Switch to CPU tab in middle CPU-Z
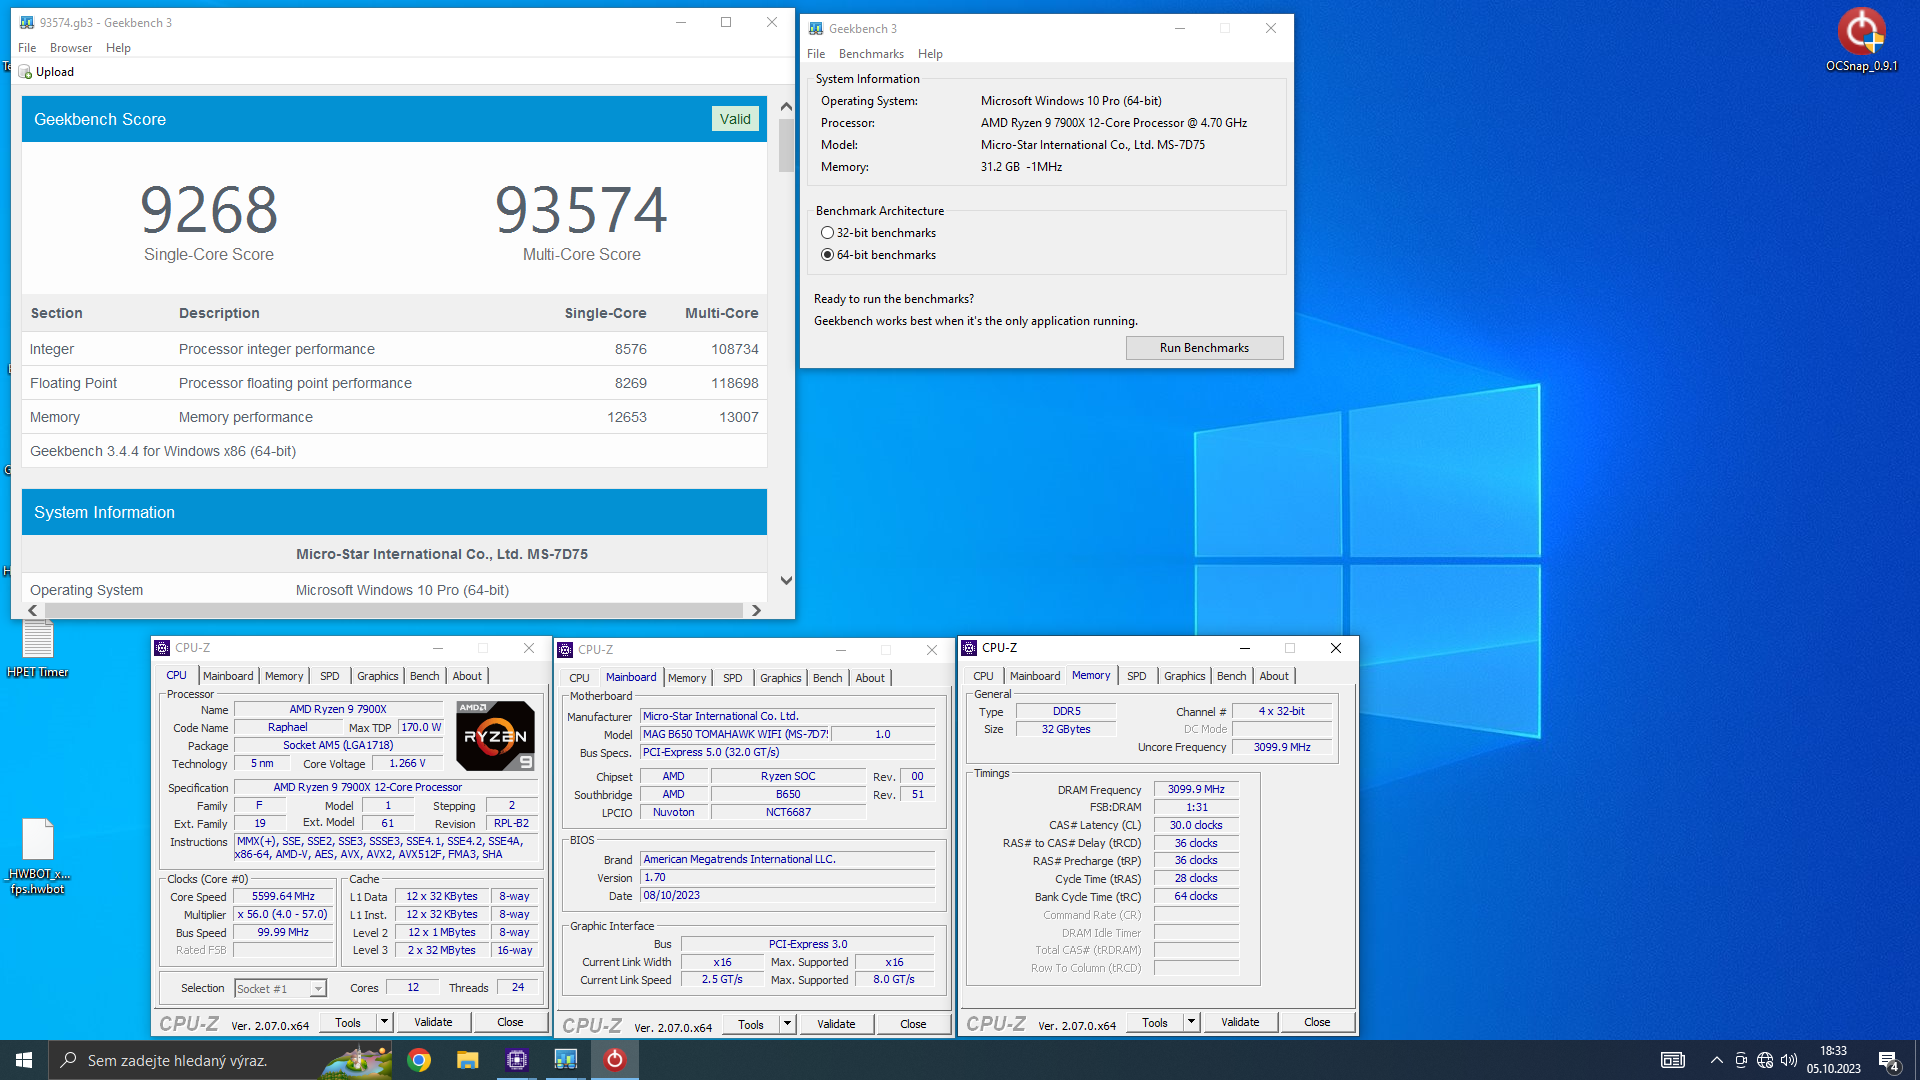 [579, 678]
